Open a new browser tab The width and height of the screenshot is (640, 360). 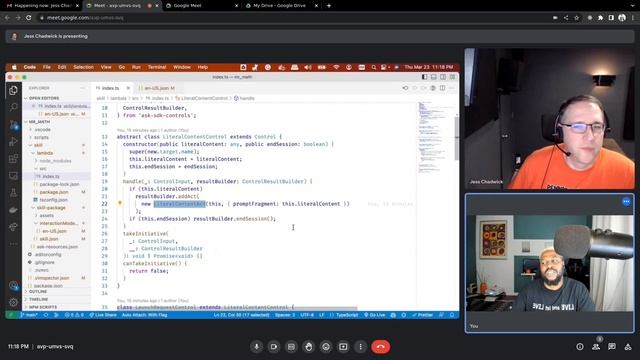point(329,6)
